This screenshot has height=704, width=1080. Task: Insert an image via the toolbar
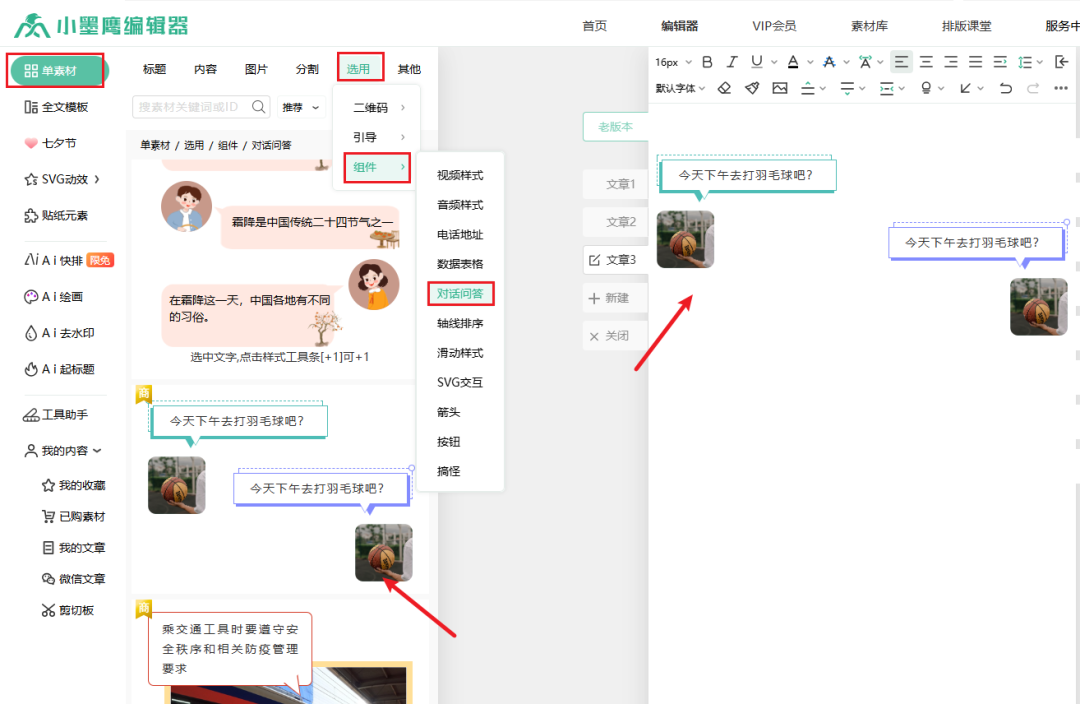780,88
